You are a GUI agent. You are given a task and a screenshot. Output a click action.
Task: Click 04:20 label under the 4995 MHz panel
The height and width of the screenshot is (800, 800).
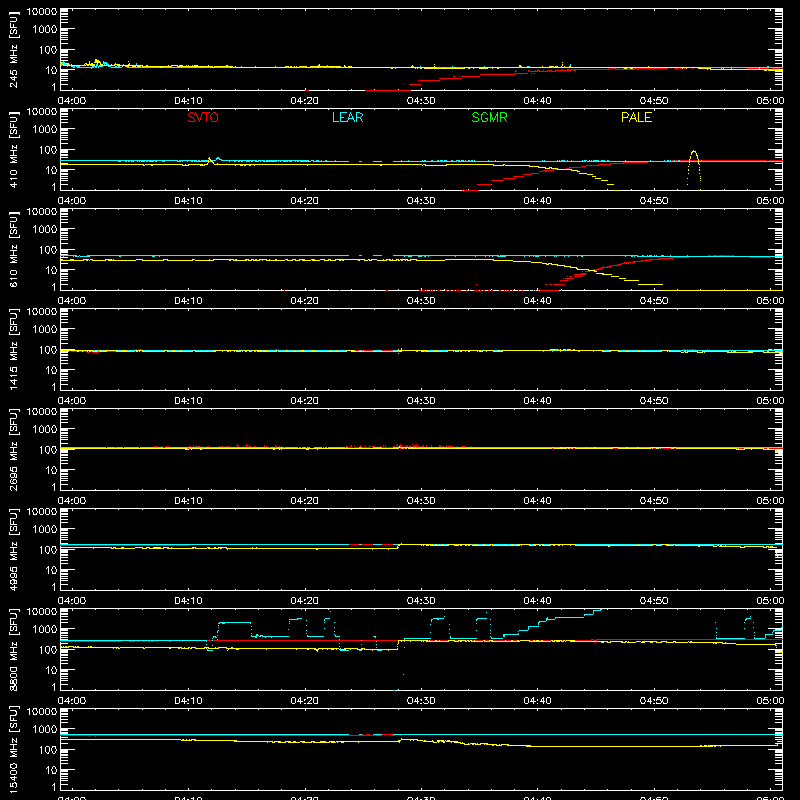[x=305, y=601]
